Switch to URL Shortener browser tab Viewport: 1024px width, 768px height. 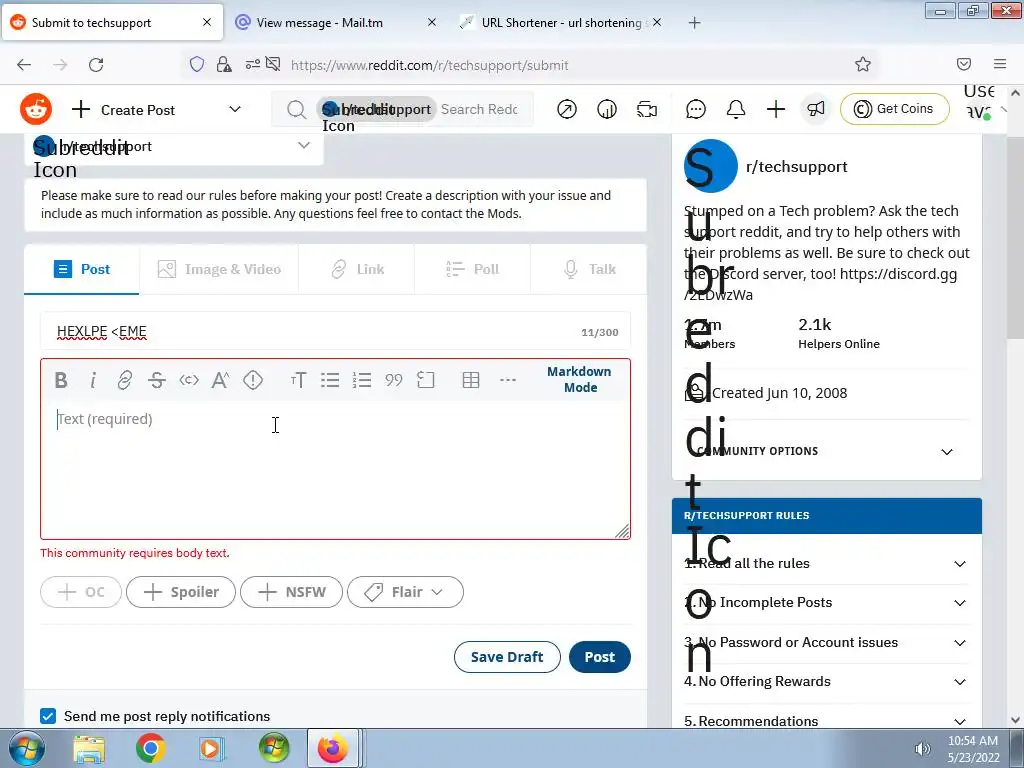561,23
